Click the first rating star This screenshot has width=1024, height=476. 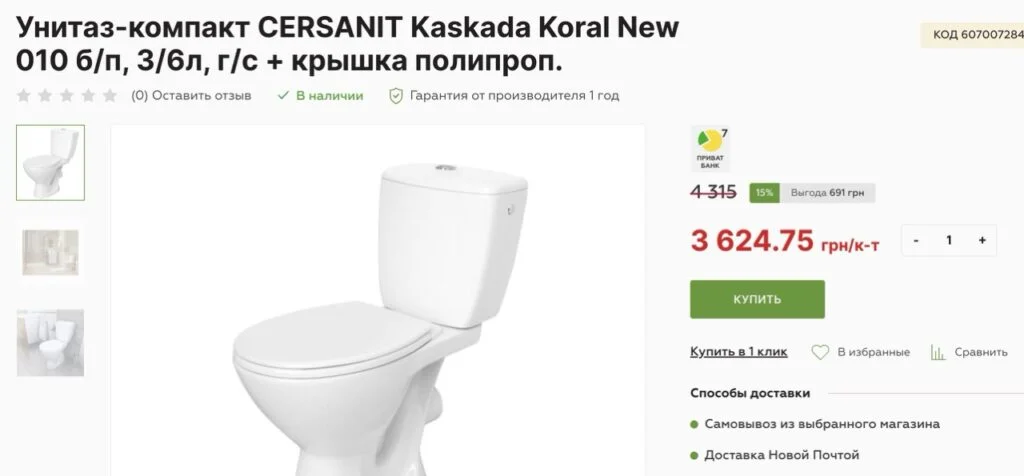(x=24, y=96)
